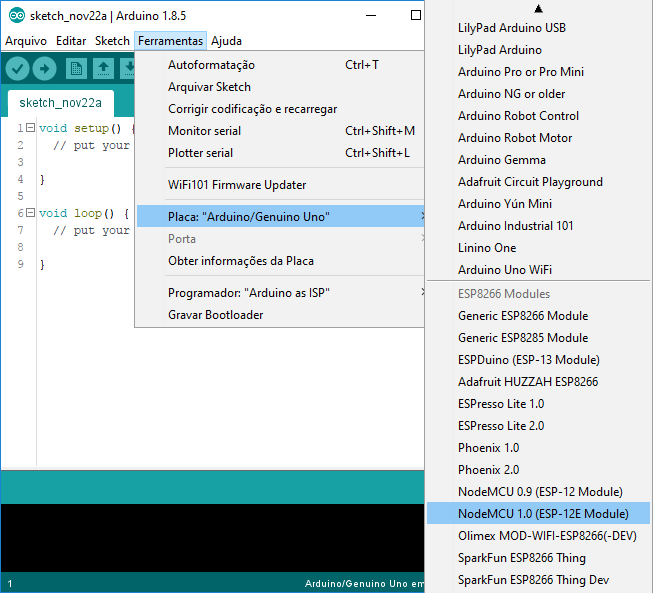The image size is (653, 593).
Task: Launch WiFi101 Firmware Updater
Action: click(281, 184)
